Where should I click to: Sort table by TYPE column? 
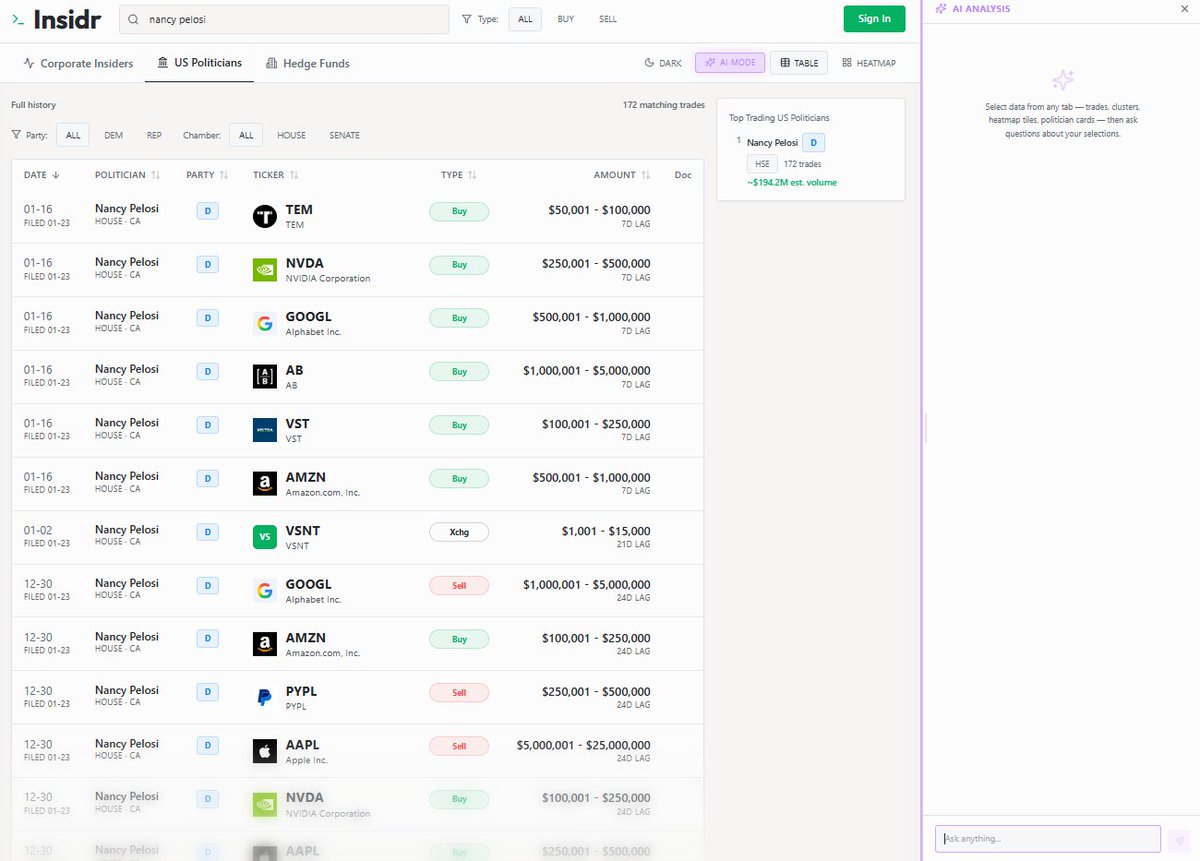pos(459,175)
